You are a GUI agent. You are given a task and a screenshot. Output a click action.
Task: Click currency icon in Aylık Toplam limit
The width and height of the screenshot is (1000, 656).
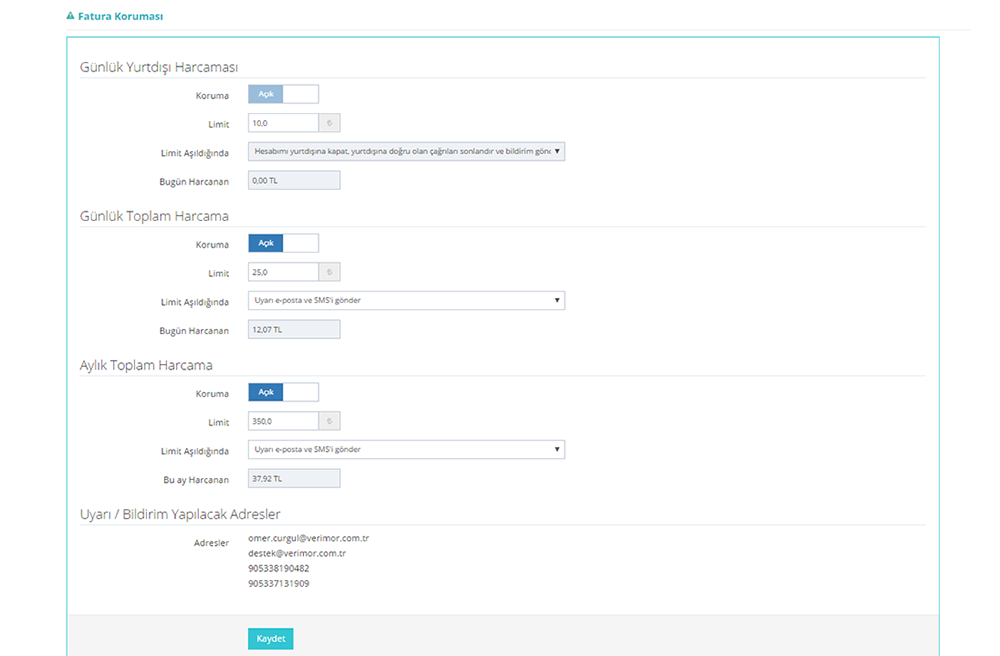tap(330, 422)
